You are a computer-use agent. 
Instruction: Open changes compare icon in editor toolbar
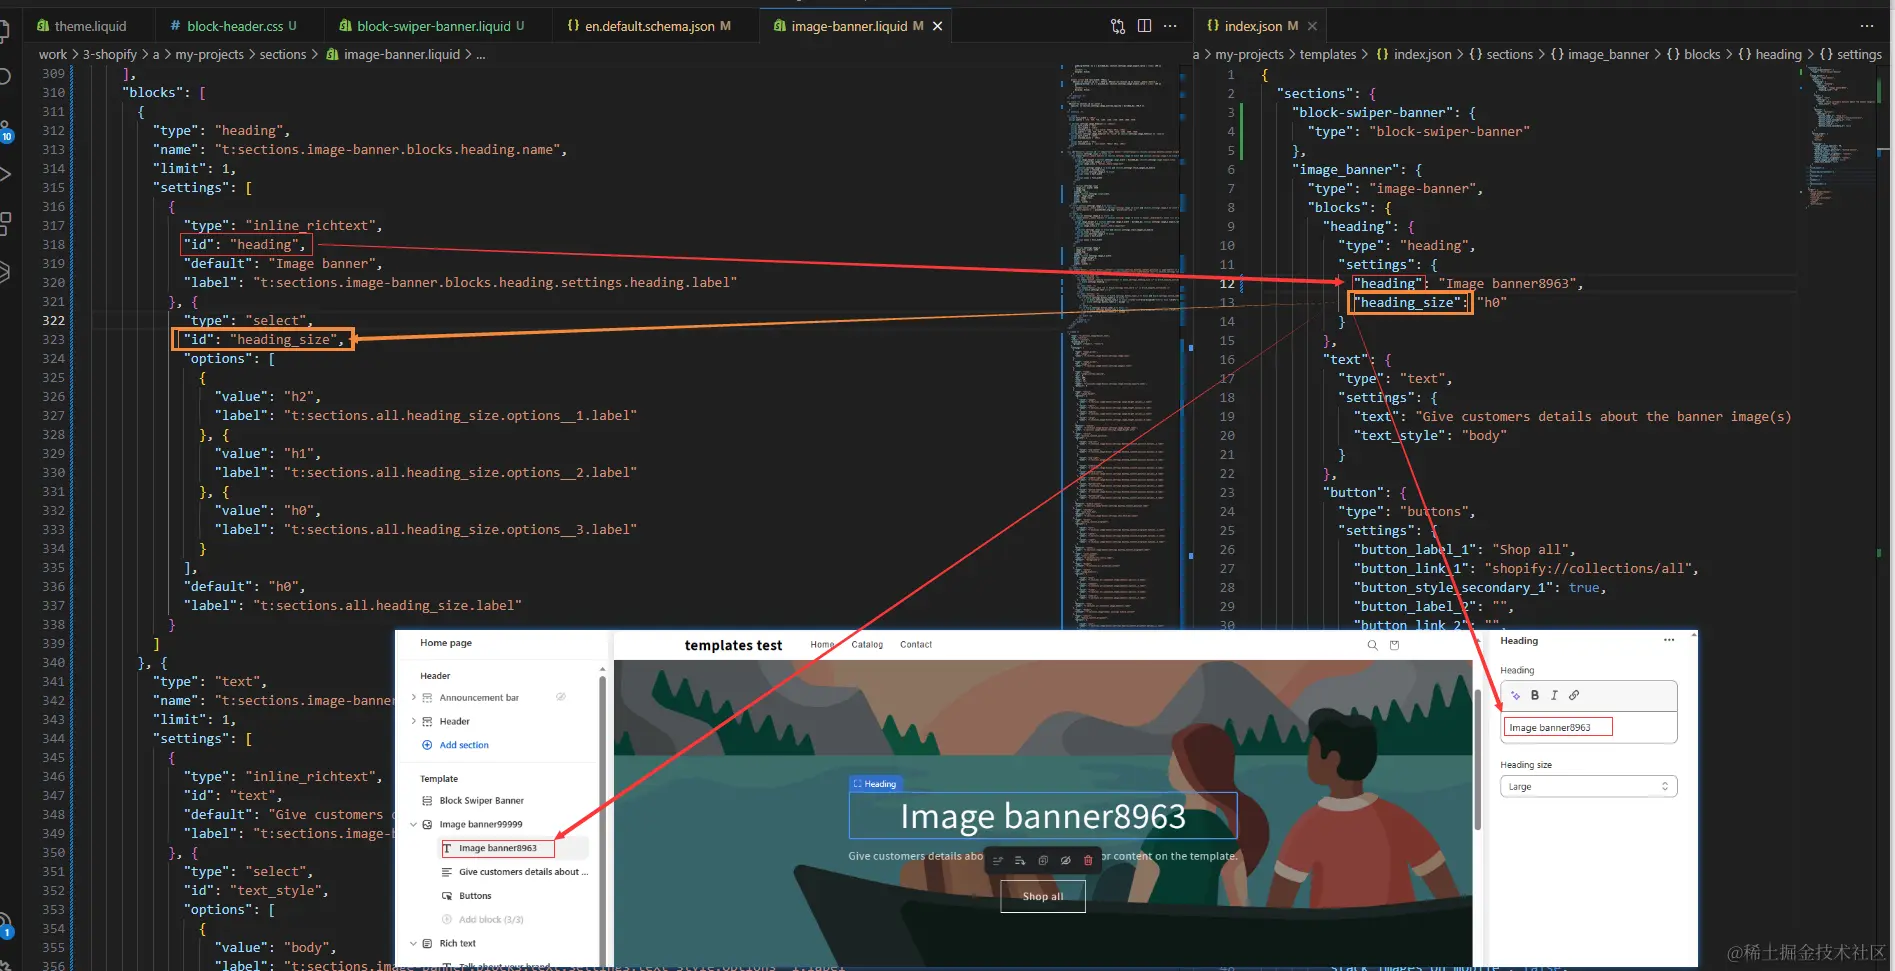point(1118,26)
